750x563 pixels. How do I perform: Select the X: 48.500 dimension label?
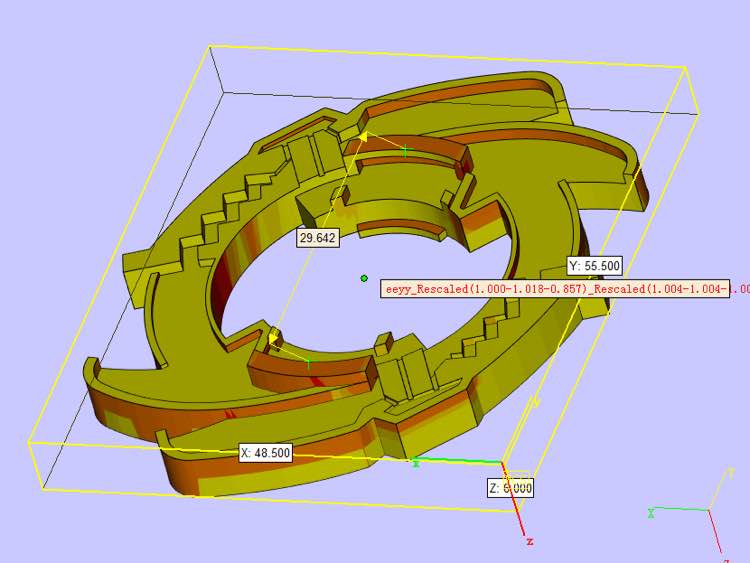click(265, 453)
